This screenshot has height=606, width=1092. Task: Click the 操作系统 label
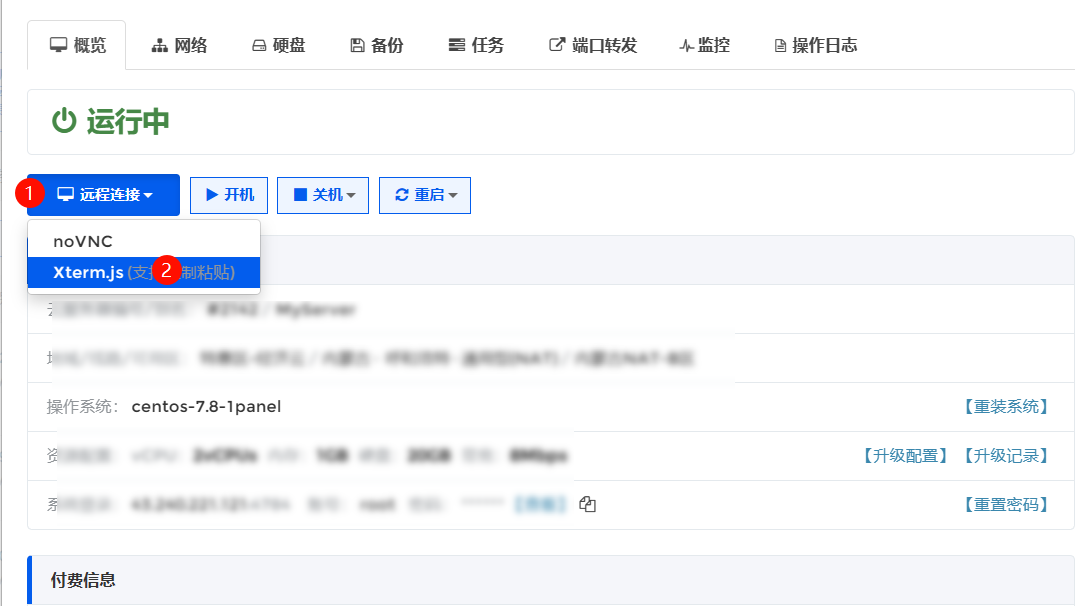point(81,407)
